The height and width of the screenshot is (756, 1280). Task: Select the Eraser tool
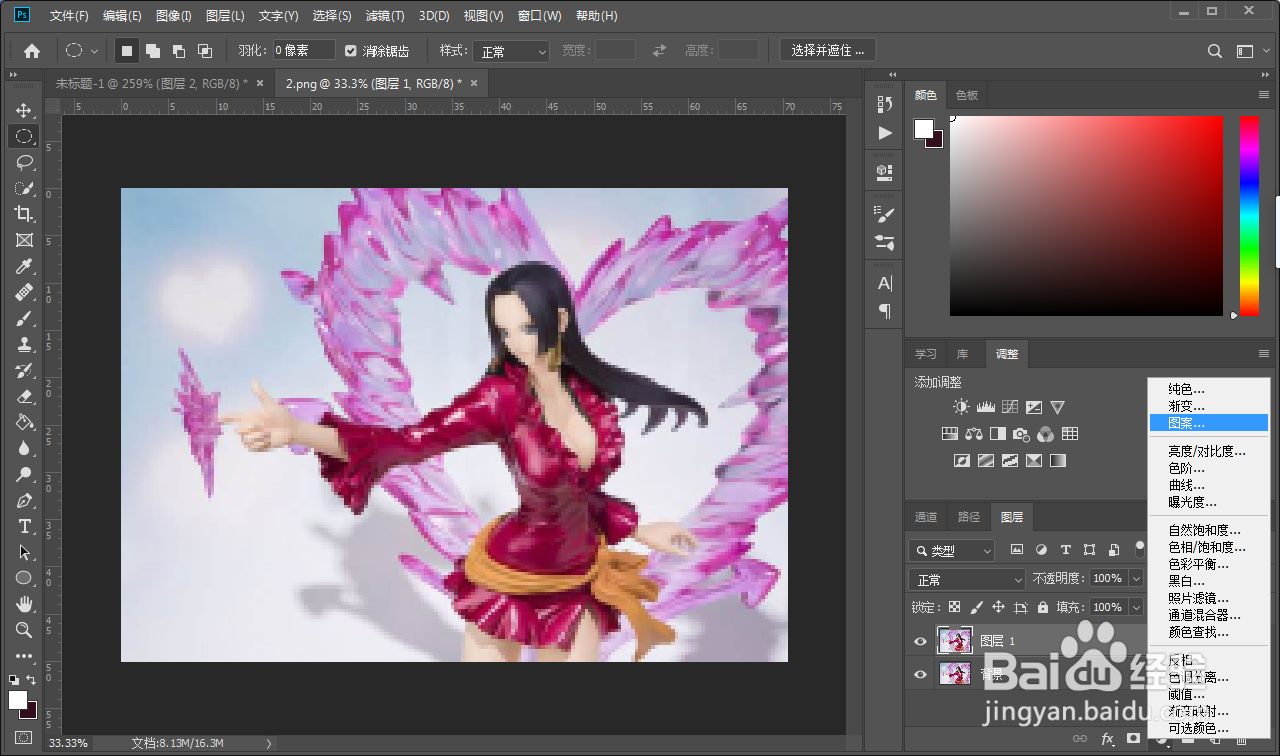[23, 396]
